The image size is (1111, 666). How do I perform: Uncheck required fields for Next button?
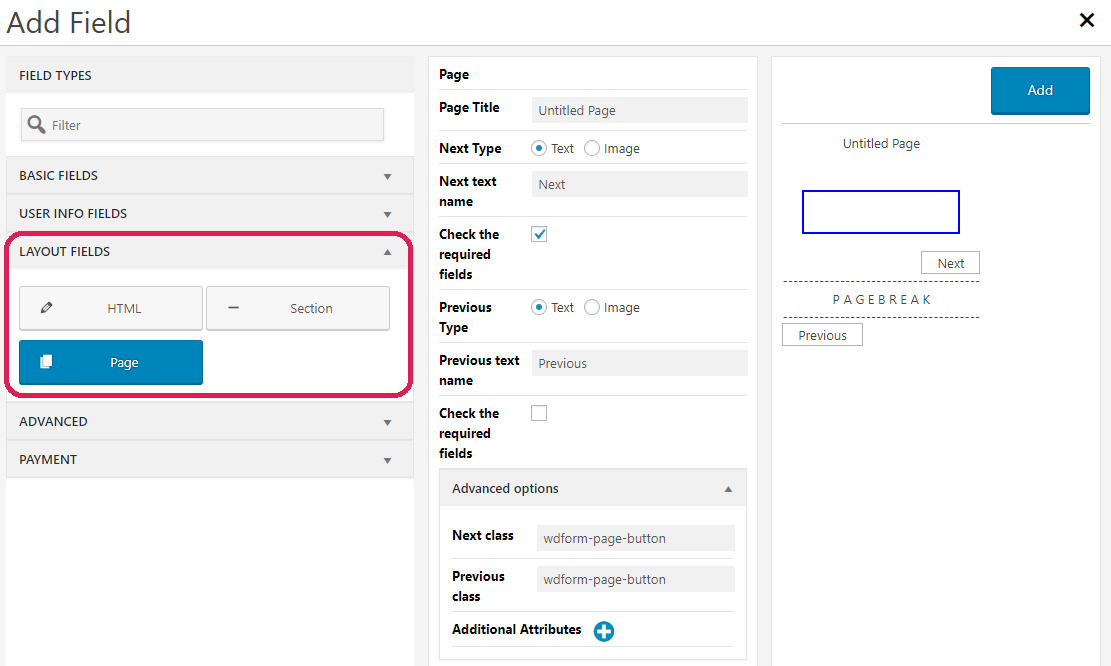[x=538, y=233]
